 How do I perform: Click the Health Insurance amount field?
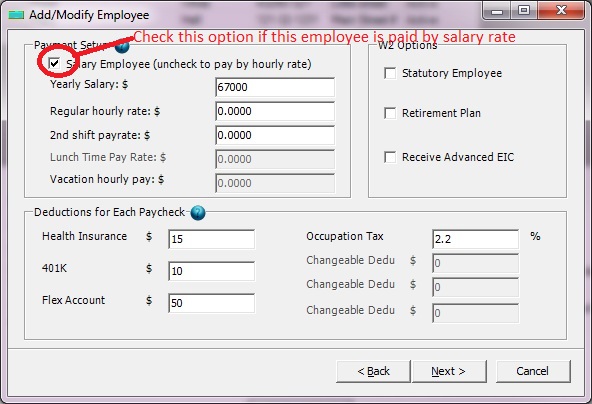[211, 239]
